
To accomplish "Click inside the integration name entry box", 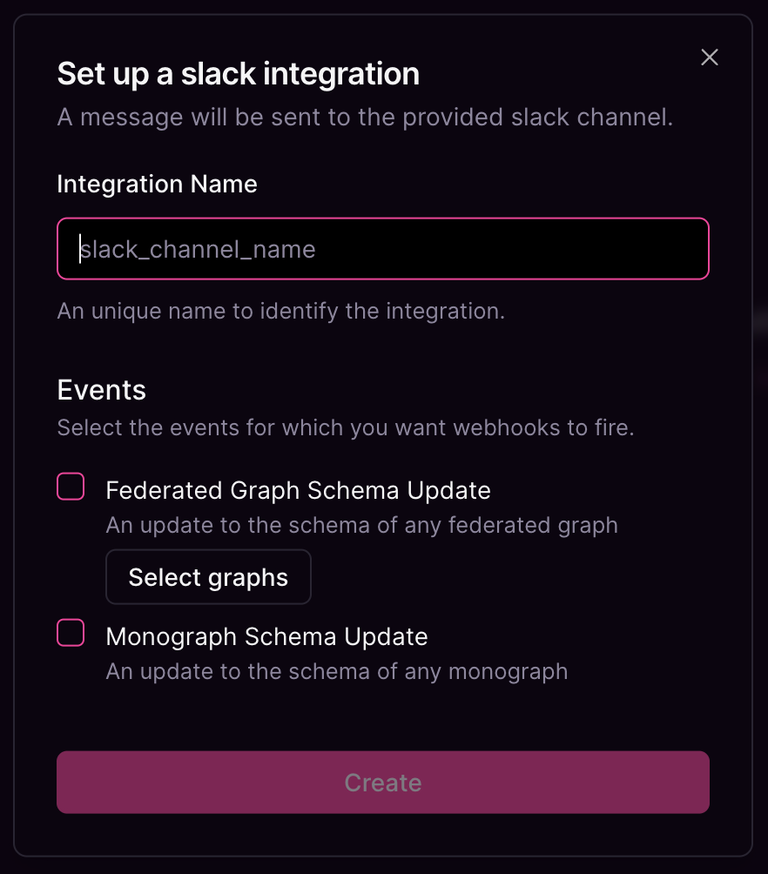I will 383,248.
